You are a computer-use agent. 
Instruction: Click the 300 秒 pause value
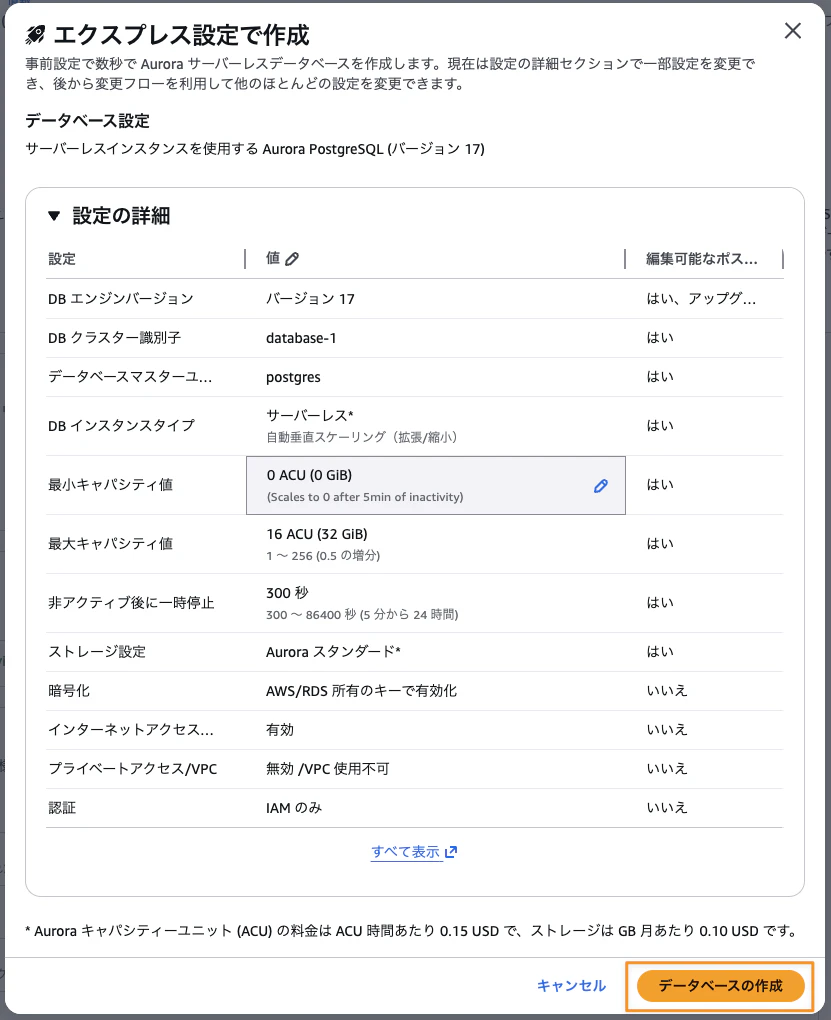288,593
